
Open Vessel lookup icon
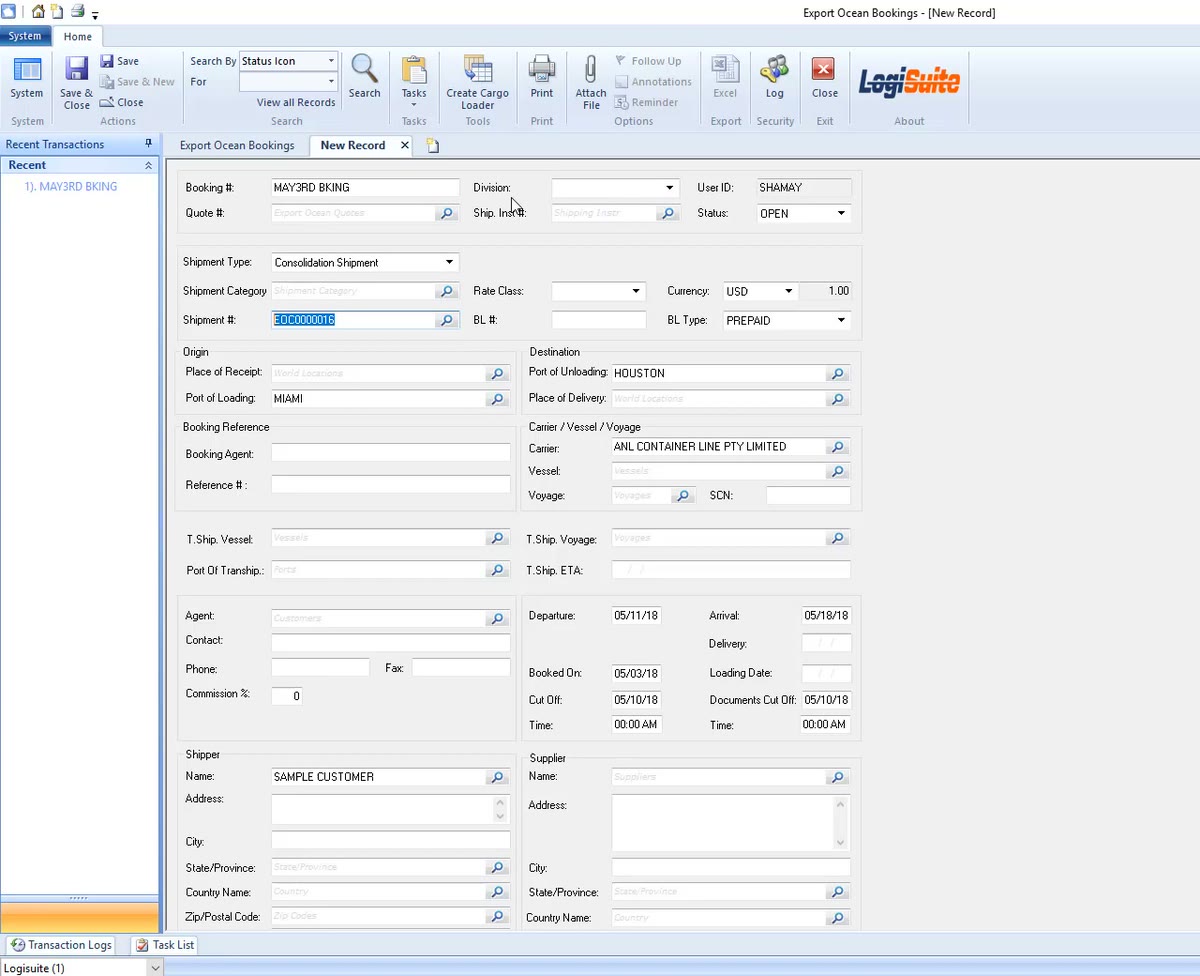(838, 471)
